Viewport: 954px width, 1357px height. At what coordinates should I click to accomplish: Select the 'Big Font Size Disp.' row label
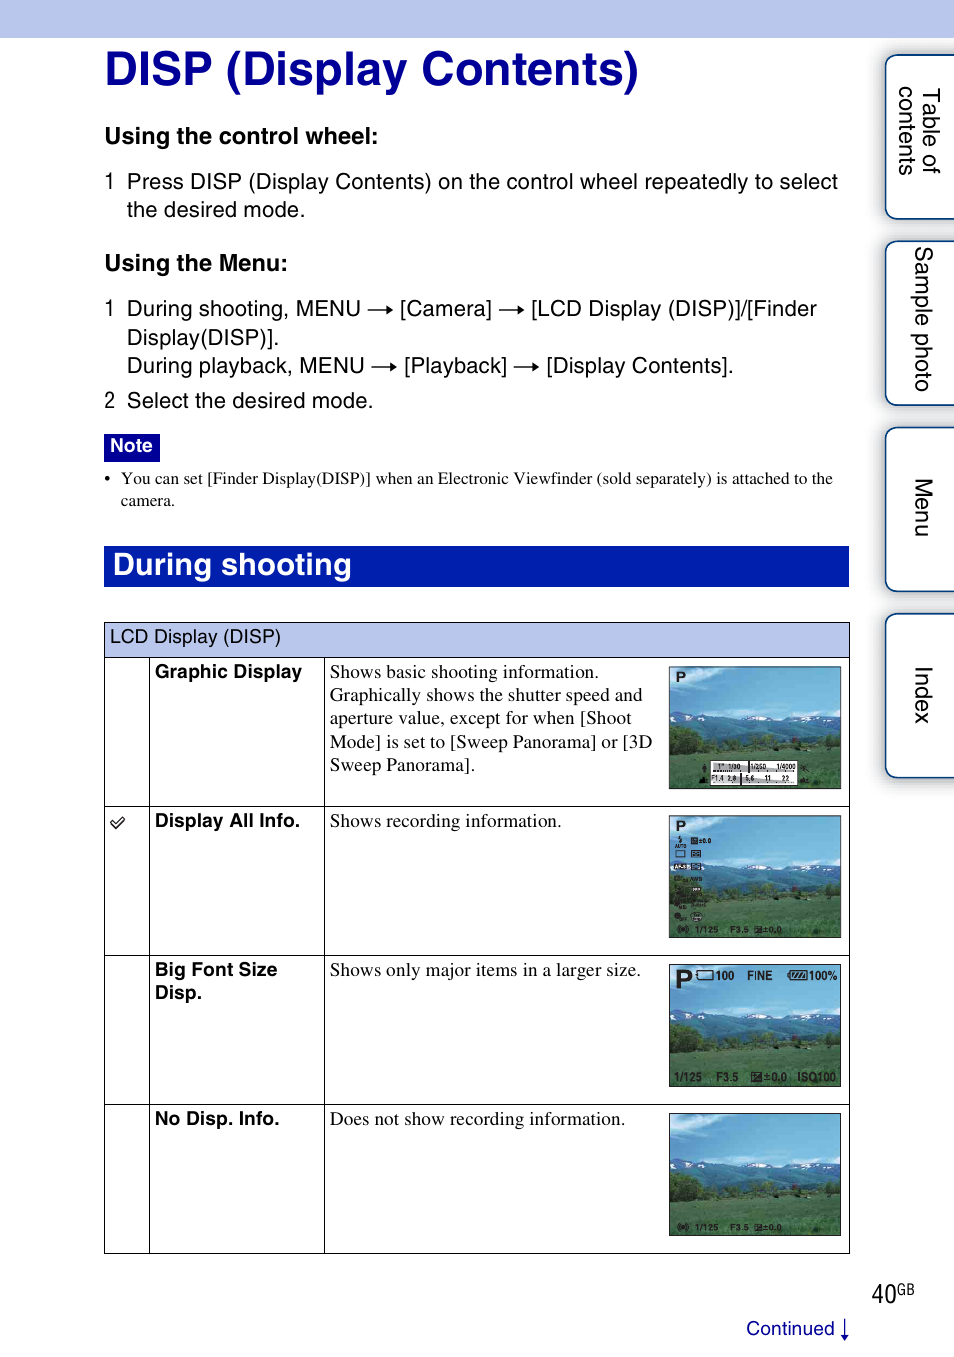pyautogui.click(x=216, y=981)
